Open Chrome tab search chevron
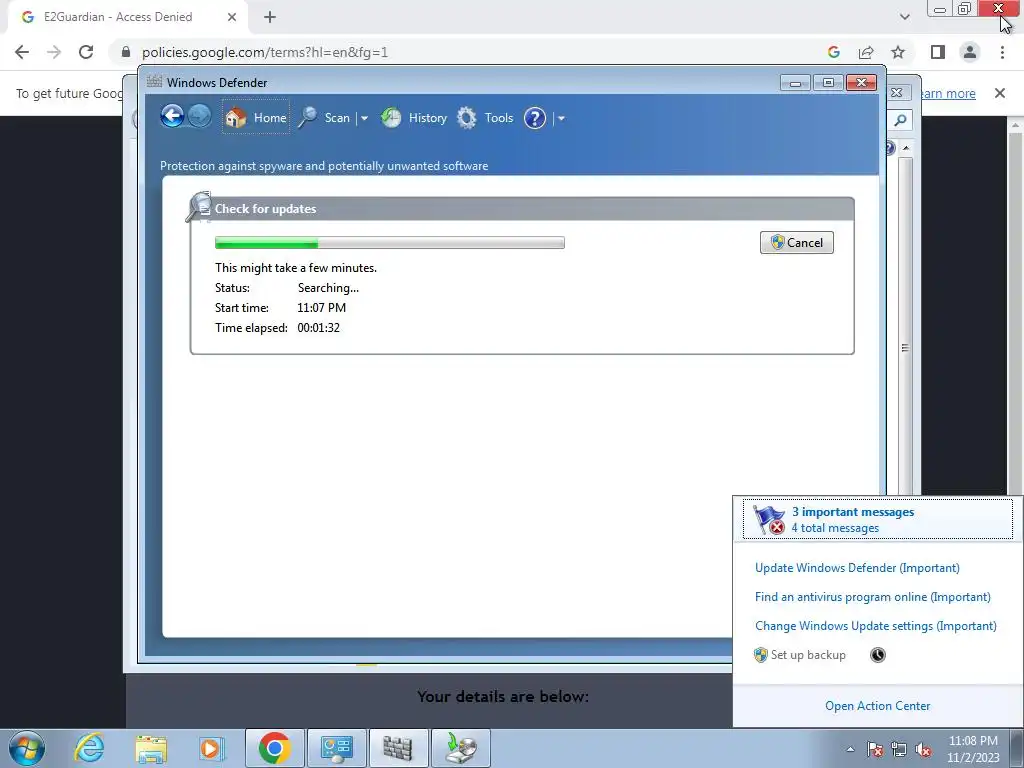The image size is (1024, 768). click(904, 17)
